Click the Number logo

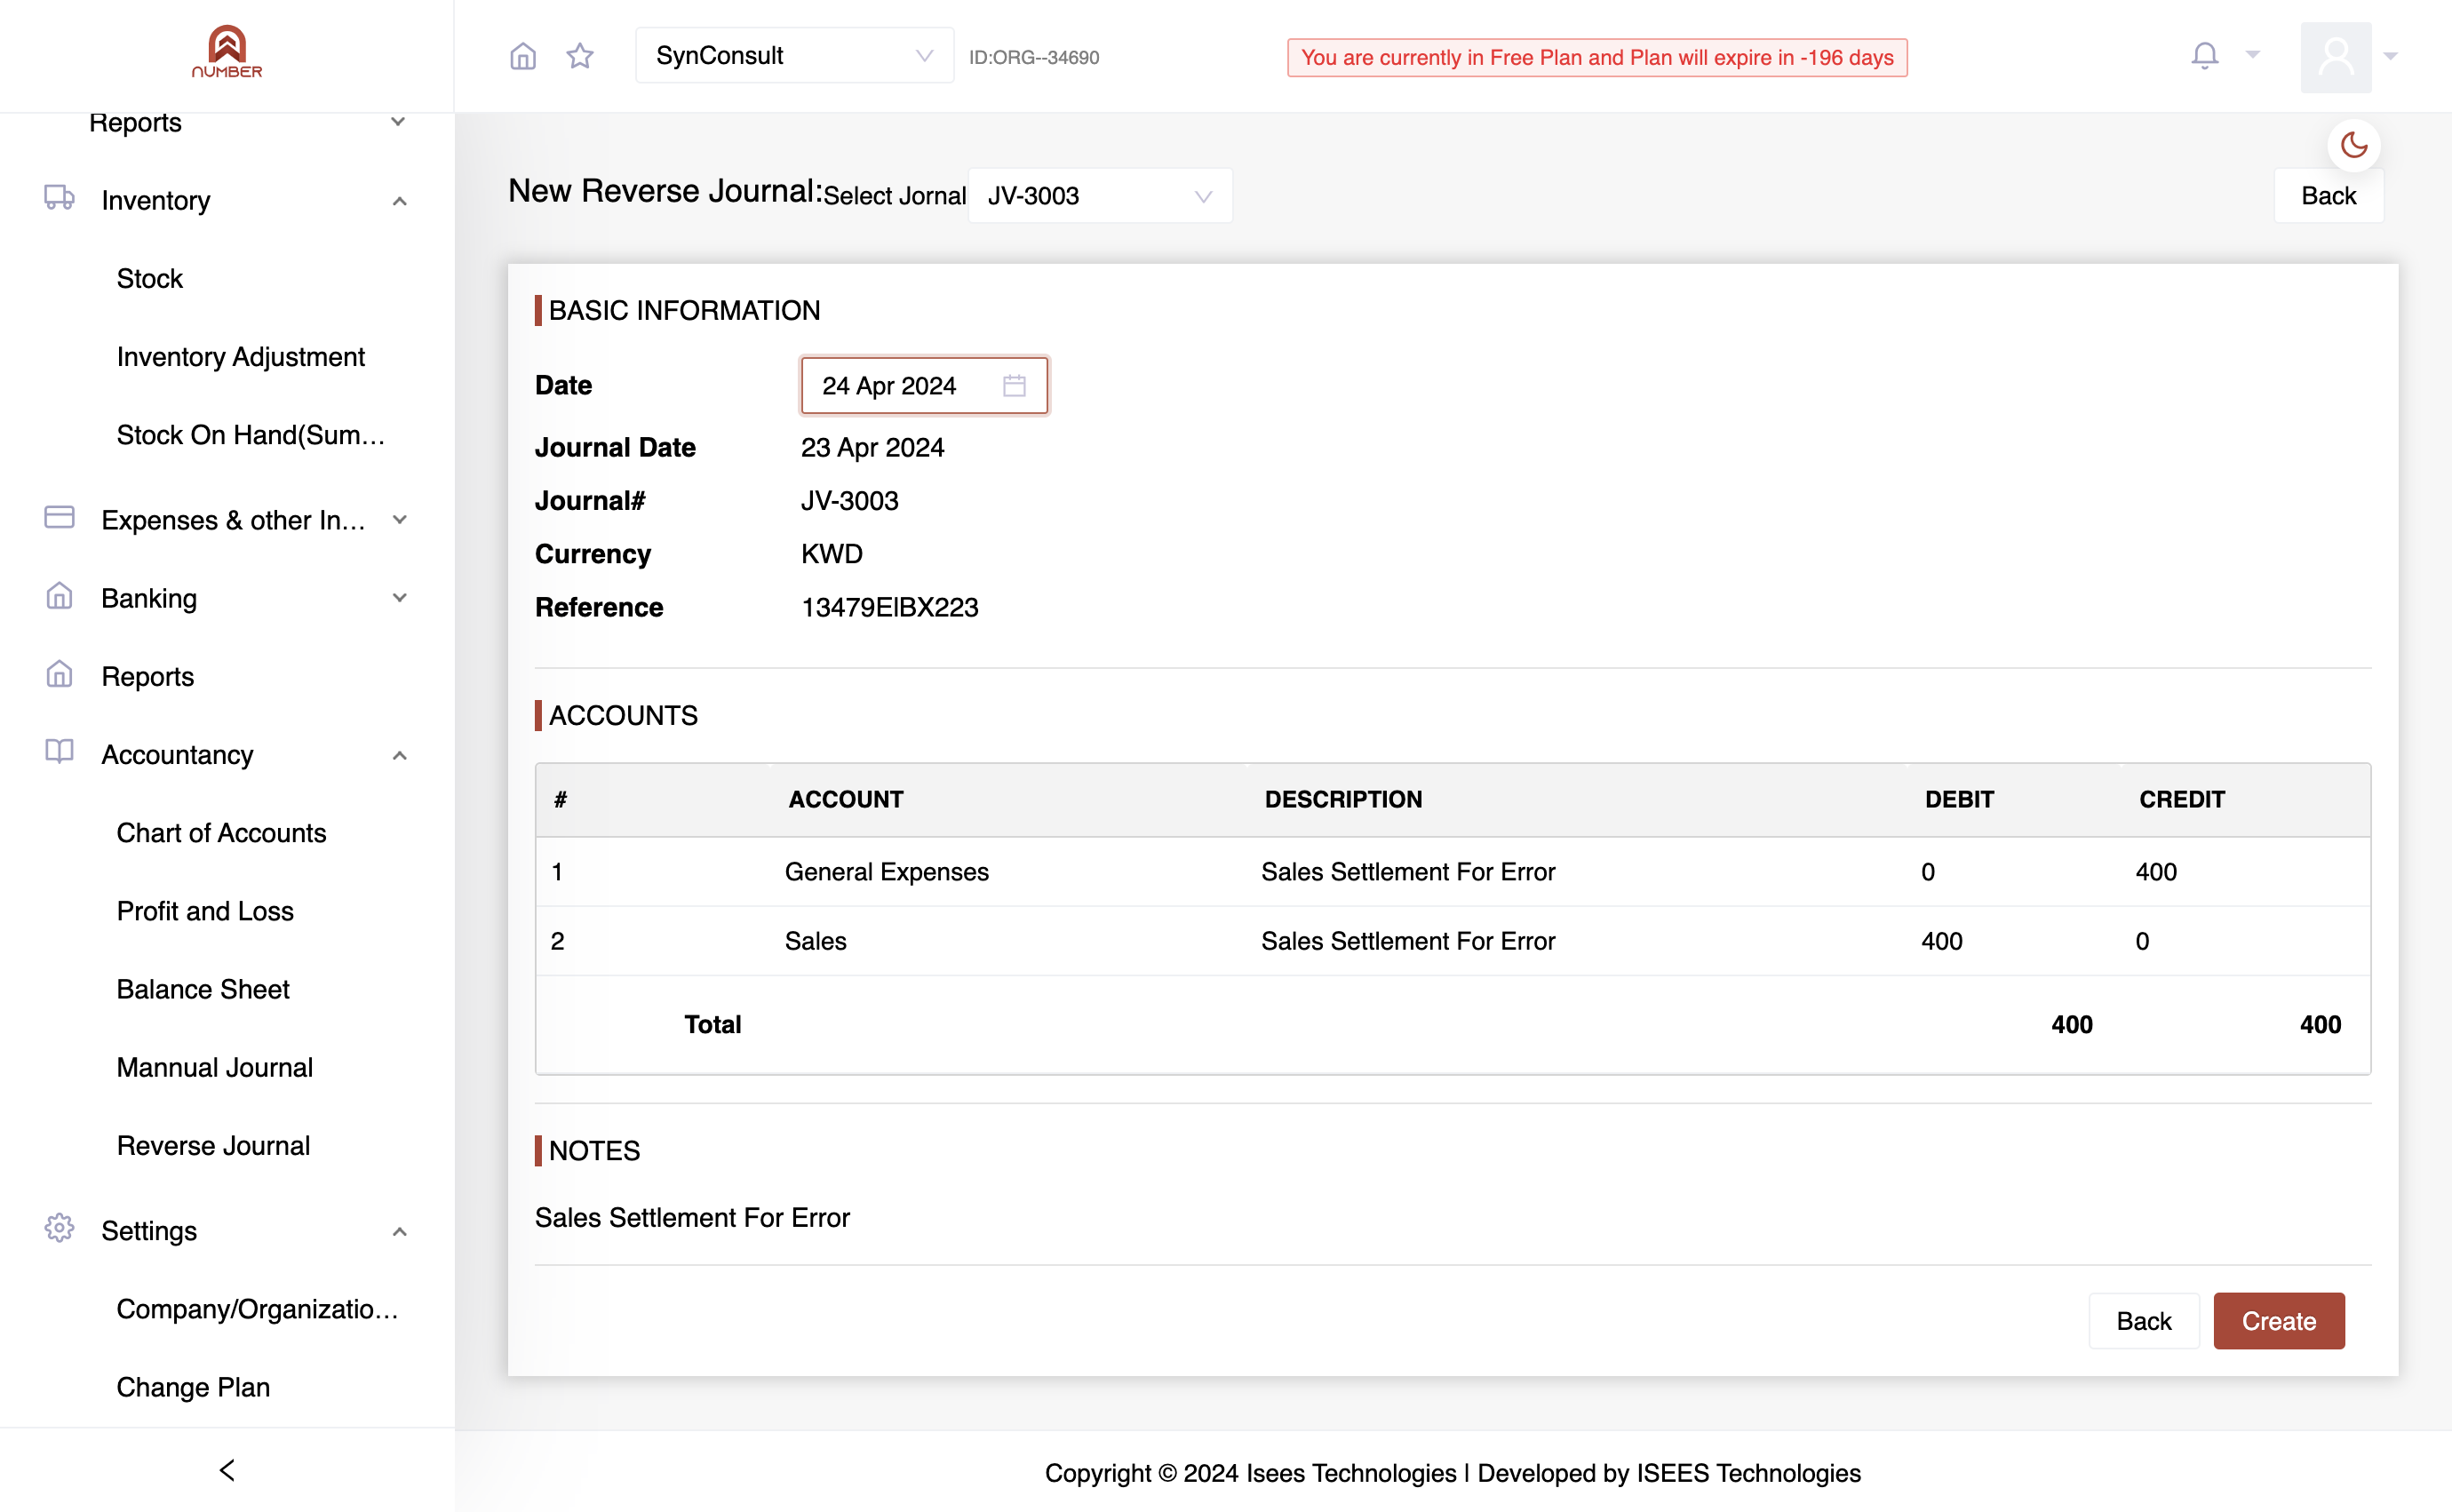pyautogui.click(x=227, y=52)
